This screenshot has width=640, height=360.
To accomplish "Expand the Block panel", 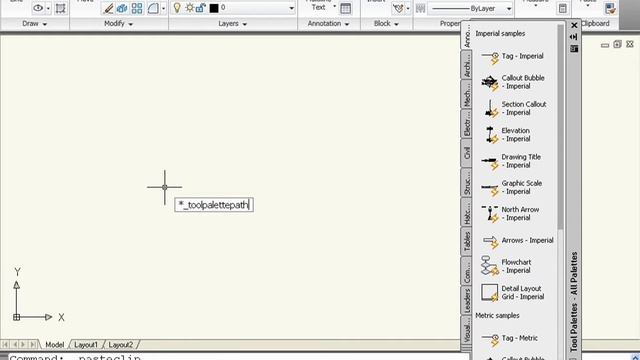I will click(x=386, y=24).
